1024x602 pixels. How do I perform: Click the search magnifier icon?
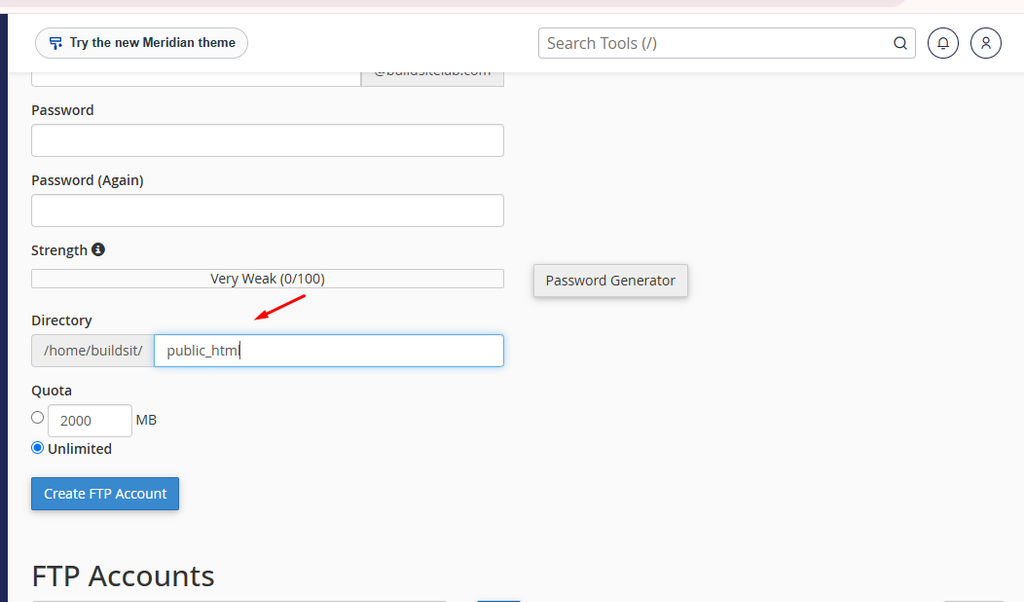coord(900,43)
